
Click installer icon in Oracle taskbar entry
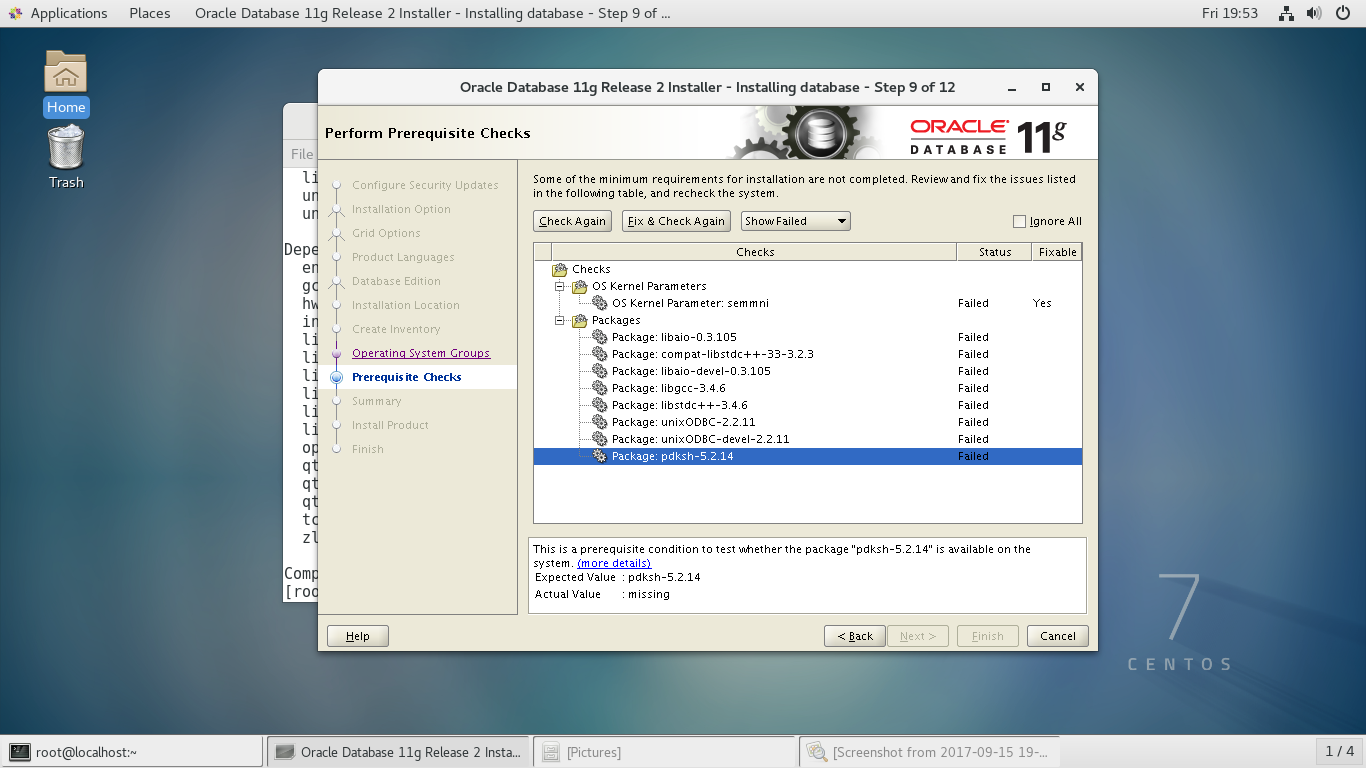(x=285, y=752)
